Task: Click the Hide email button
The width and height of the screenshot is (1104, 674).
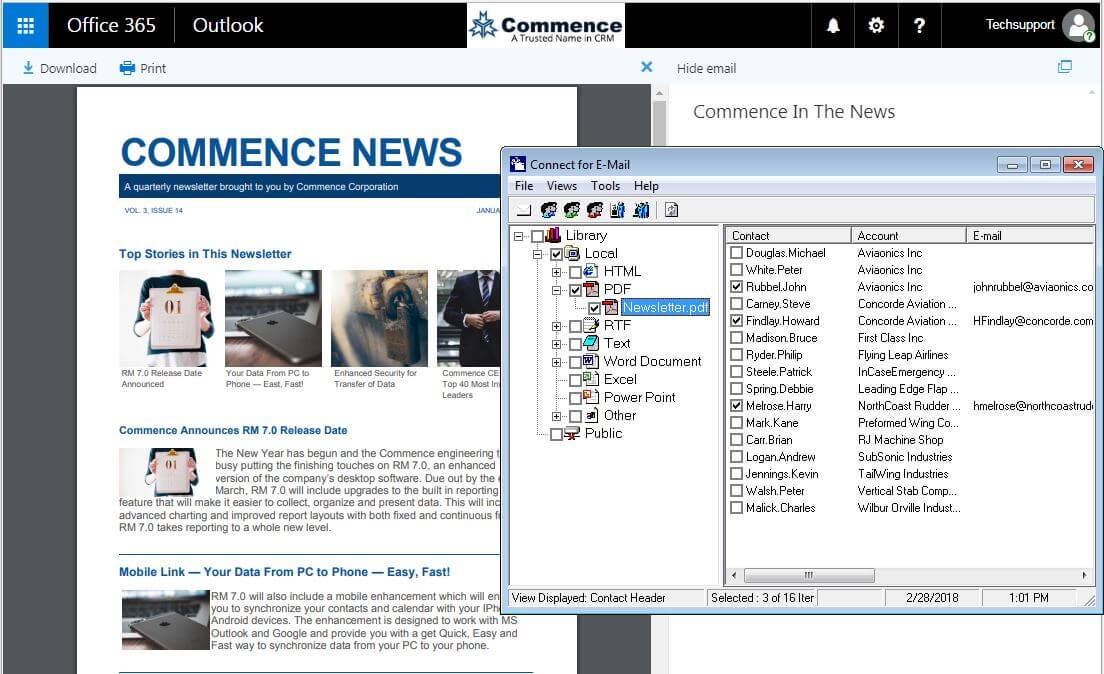Action: point(706,68)
